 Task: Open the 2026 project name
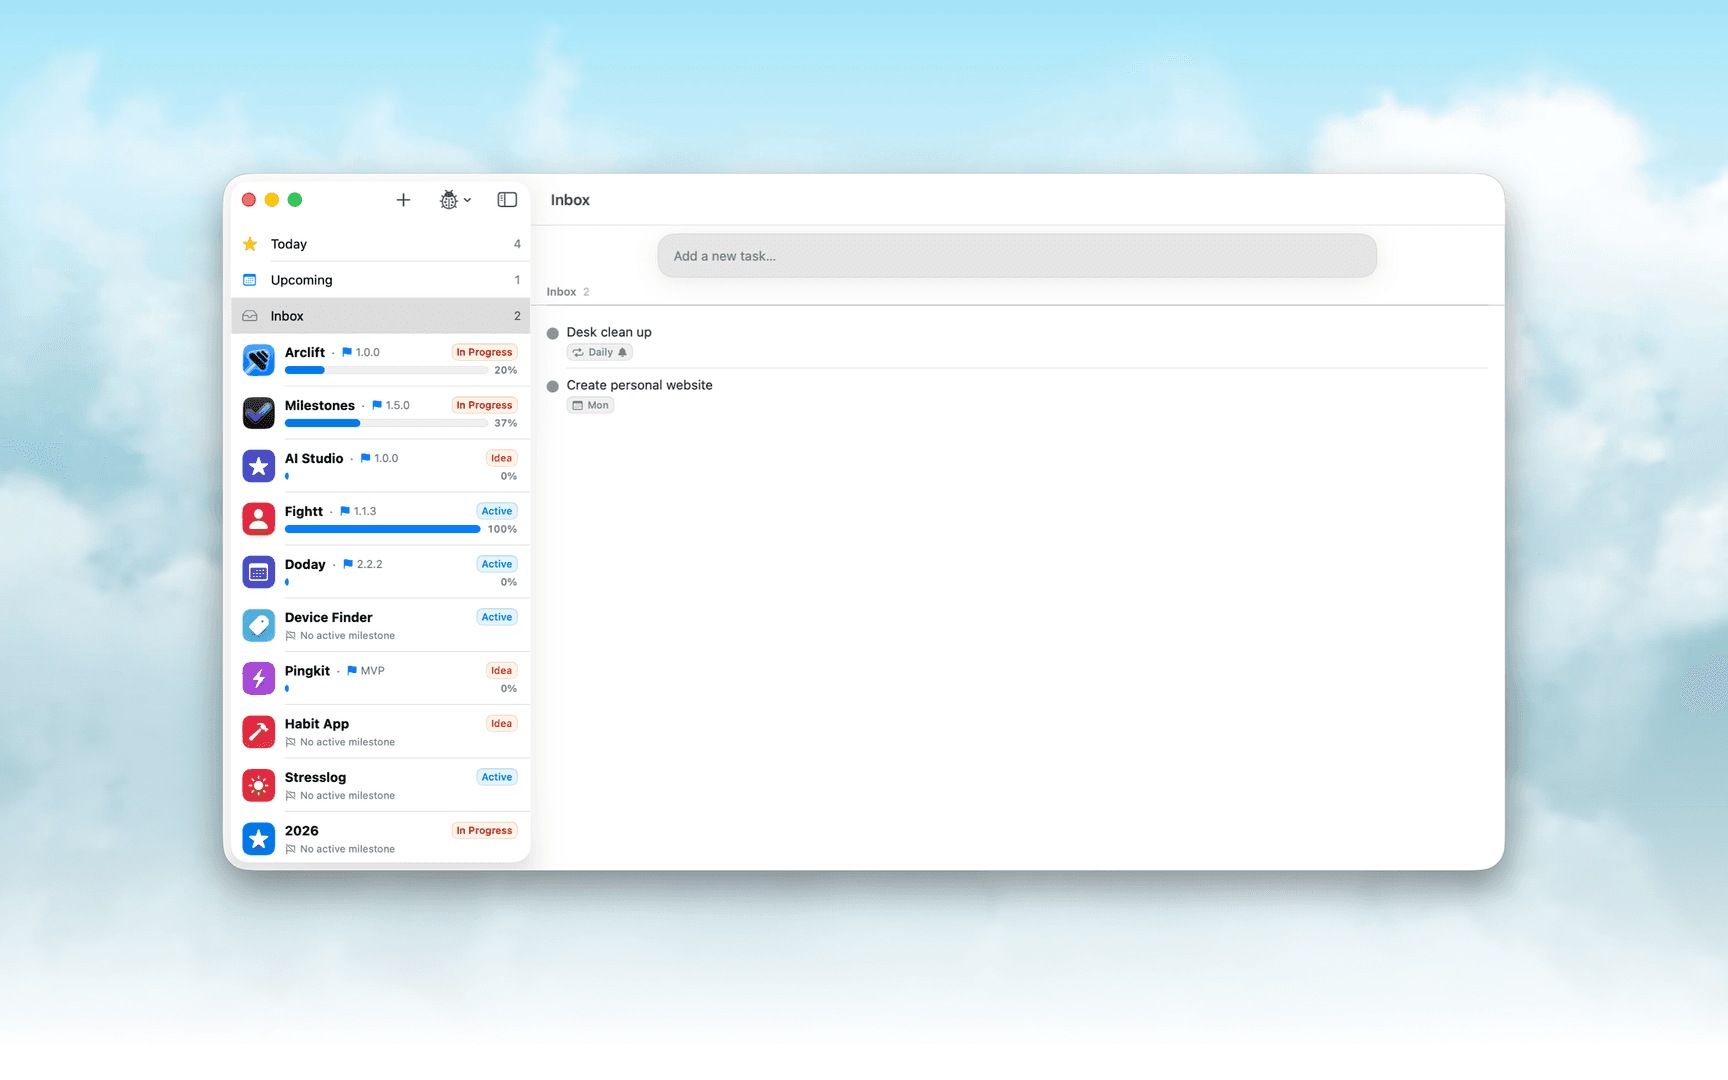[x=302, y=831]
